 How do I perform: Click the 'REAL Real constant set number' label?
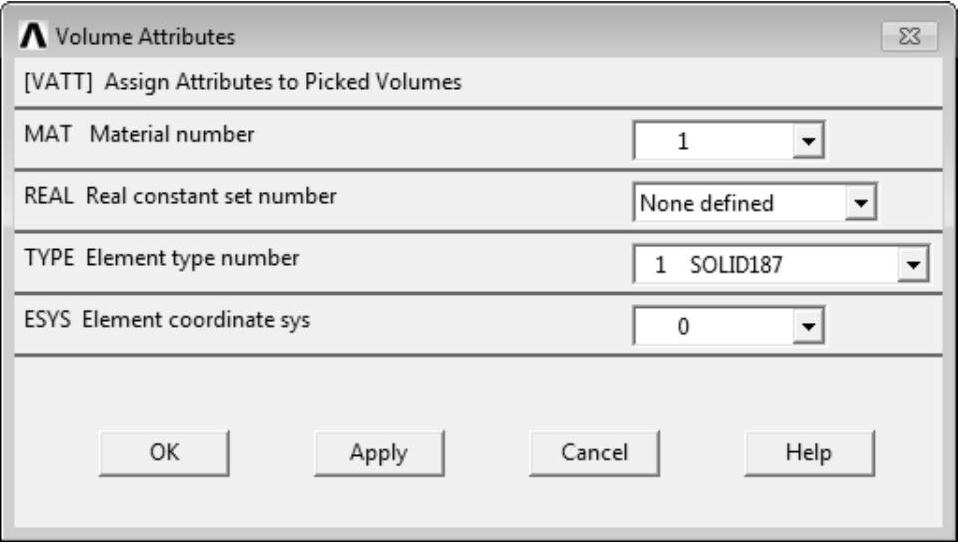coord(180,196)
